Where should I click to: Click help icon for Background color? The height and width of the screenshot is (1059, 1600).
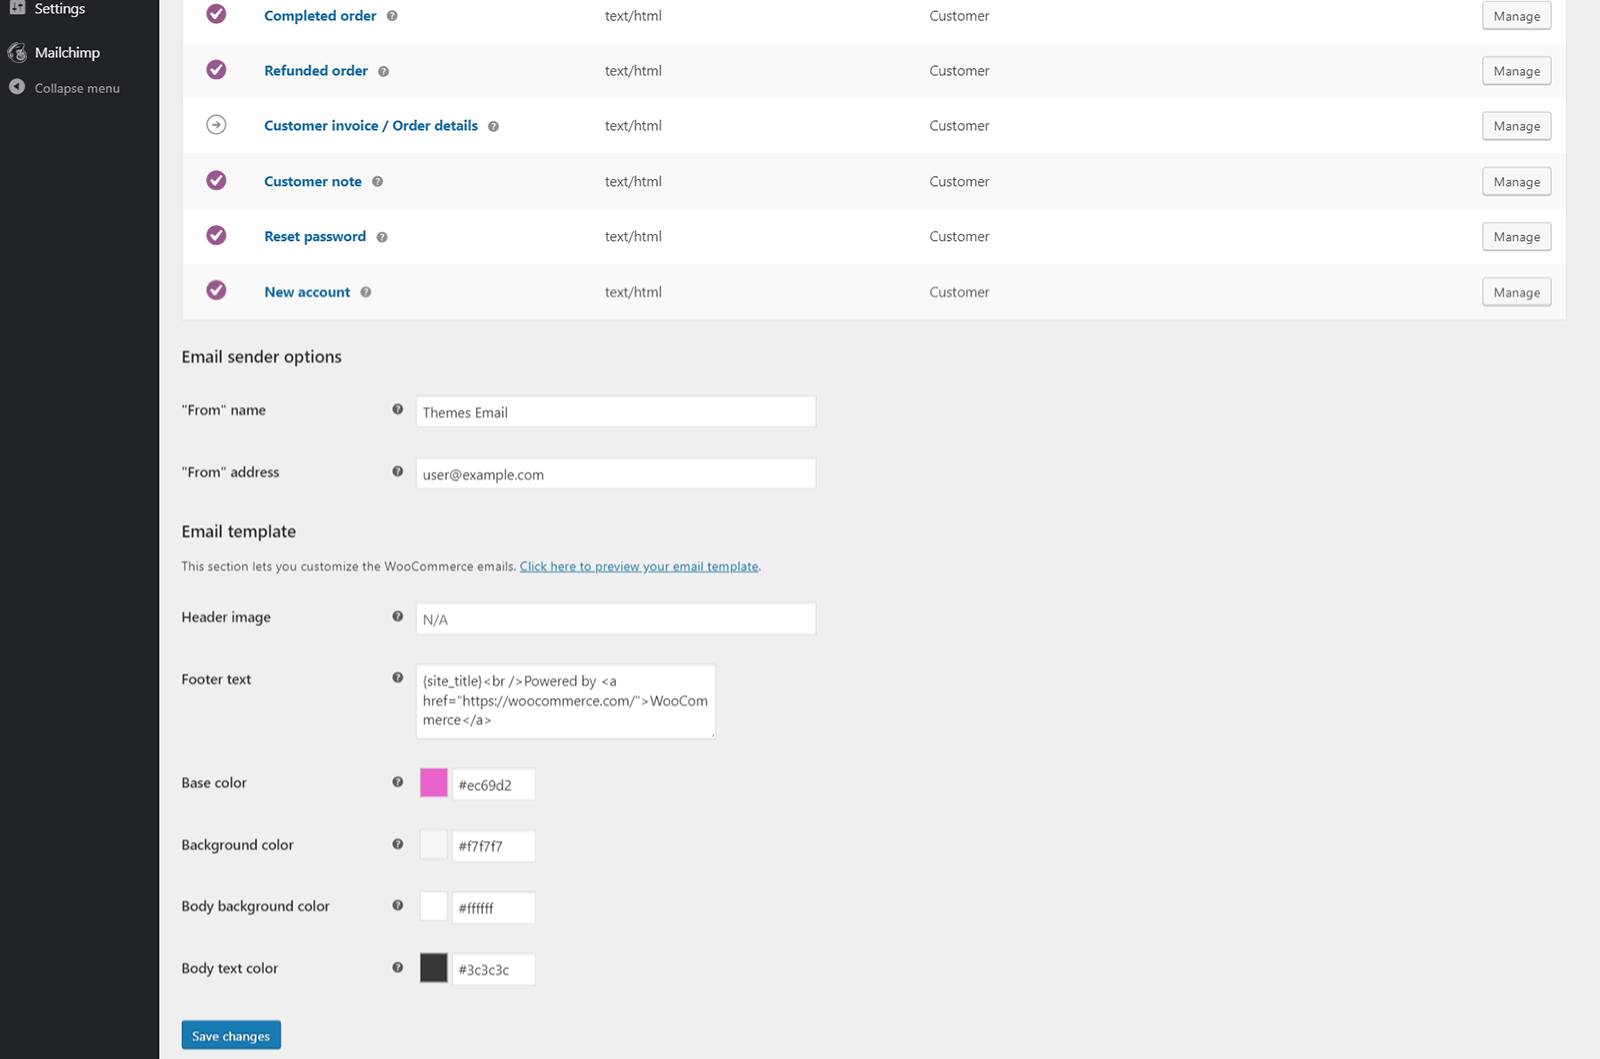(x=398, y=844)
